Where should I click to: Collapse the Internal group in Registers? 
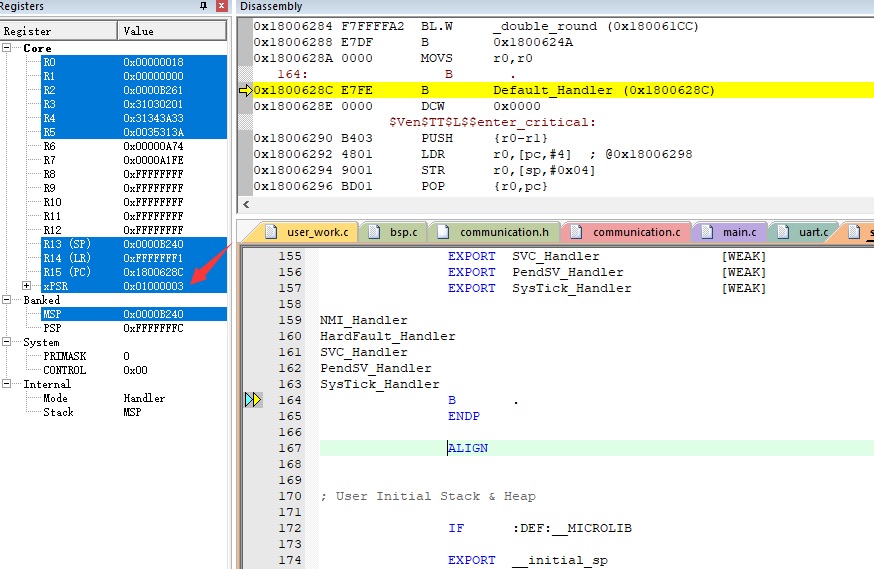tap(8, 384)
